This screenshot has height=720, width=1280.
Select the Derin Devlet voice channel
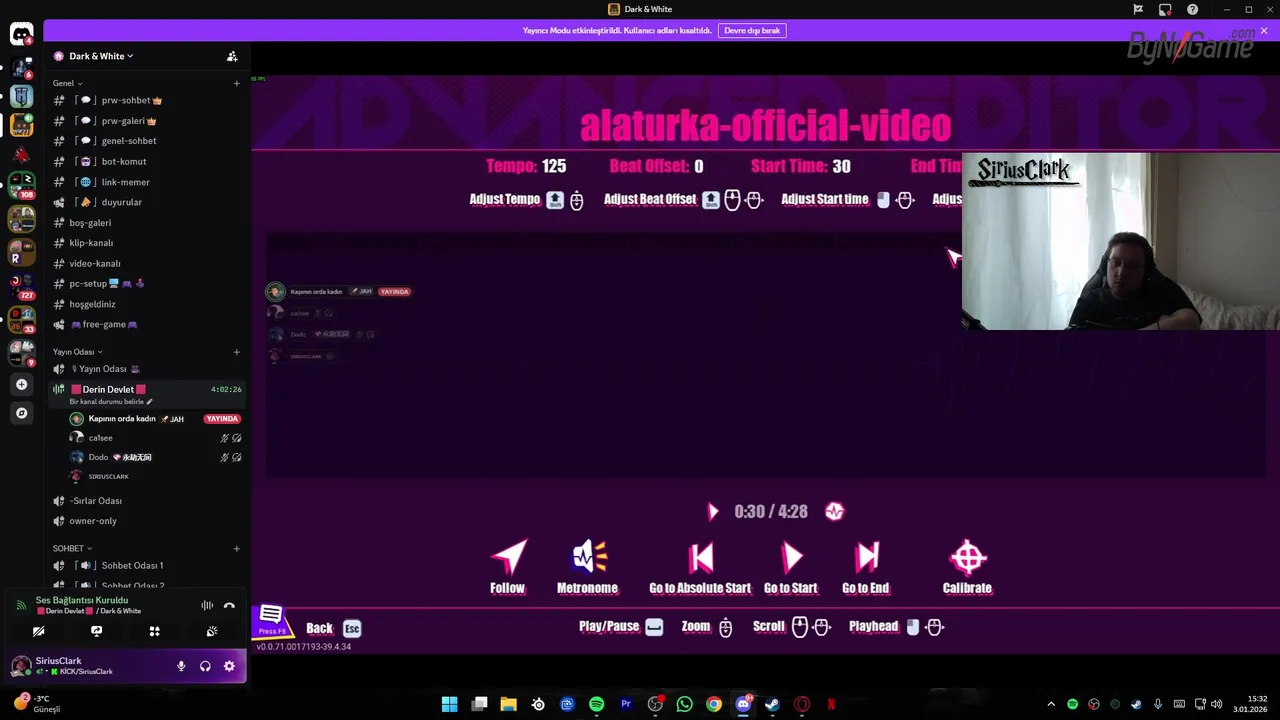coord(147,394)
